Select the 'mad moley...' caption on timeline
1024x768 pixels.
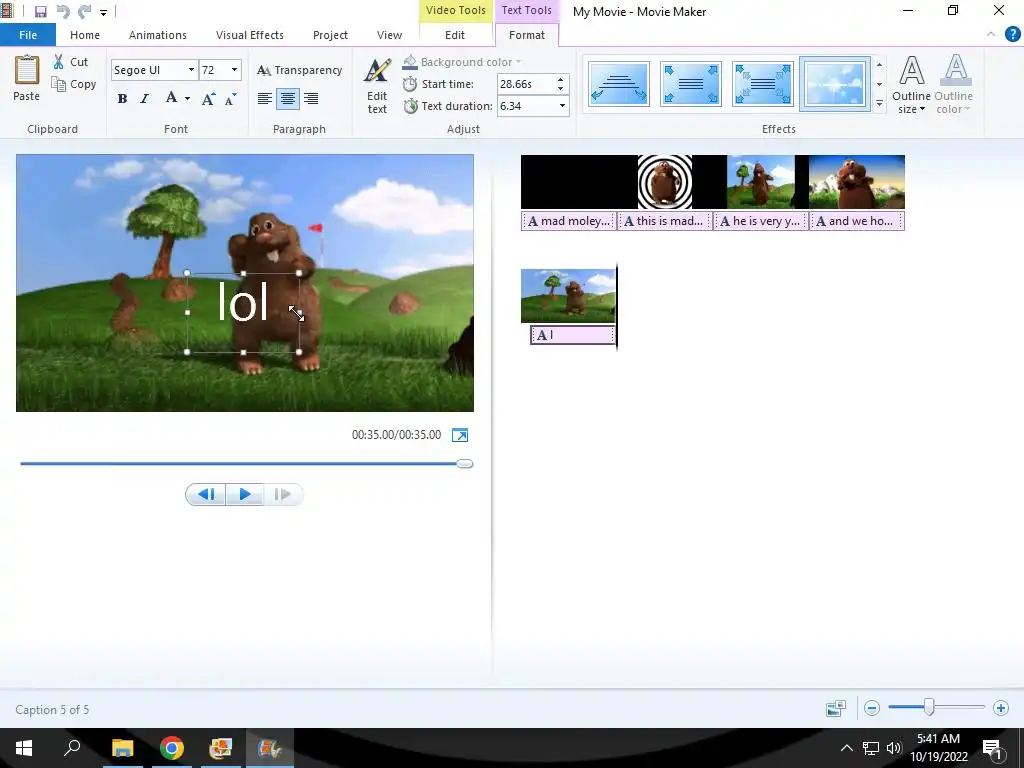click(x=568, y=221)
